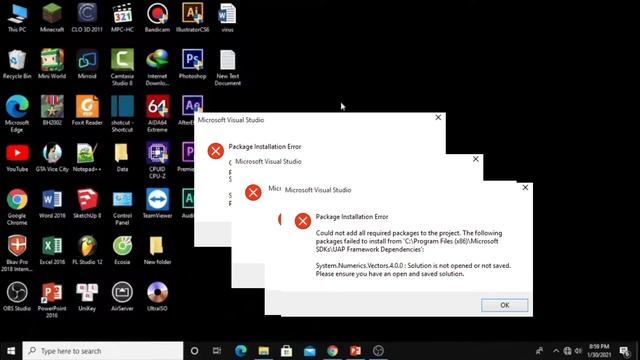This screenshot has height=360, width=640.
Task: Select the Internet Download Manager icon
Action: (157, 67)
